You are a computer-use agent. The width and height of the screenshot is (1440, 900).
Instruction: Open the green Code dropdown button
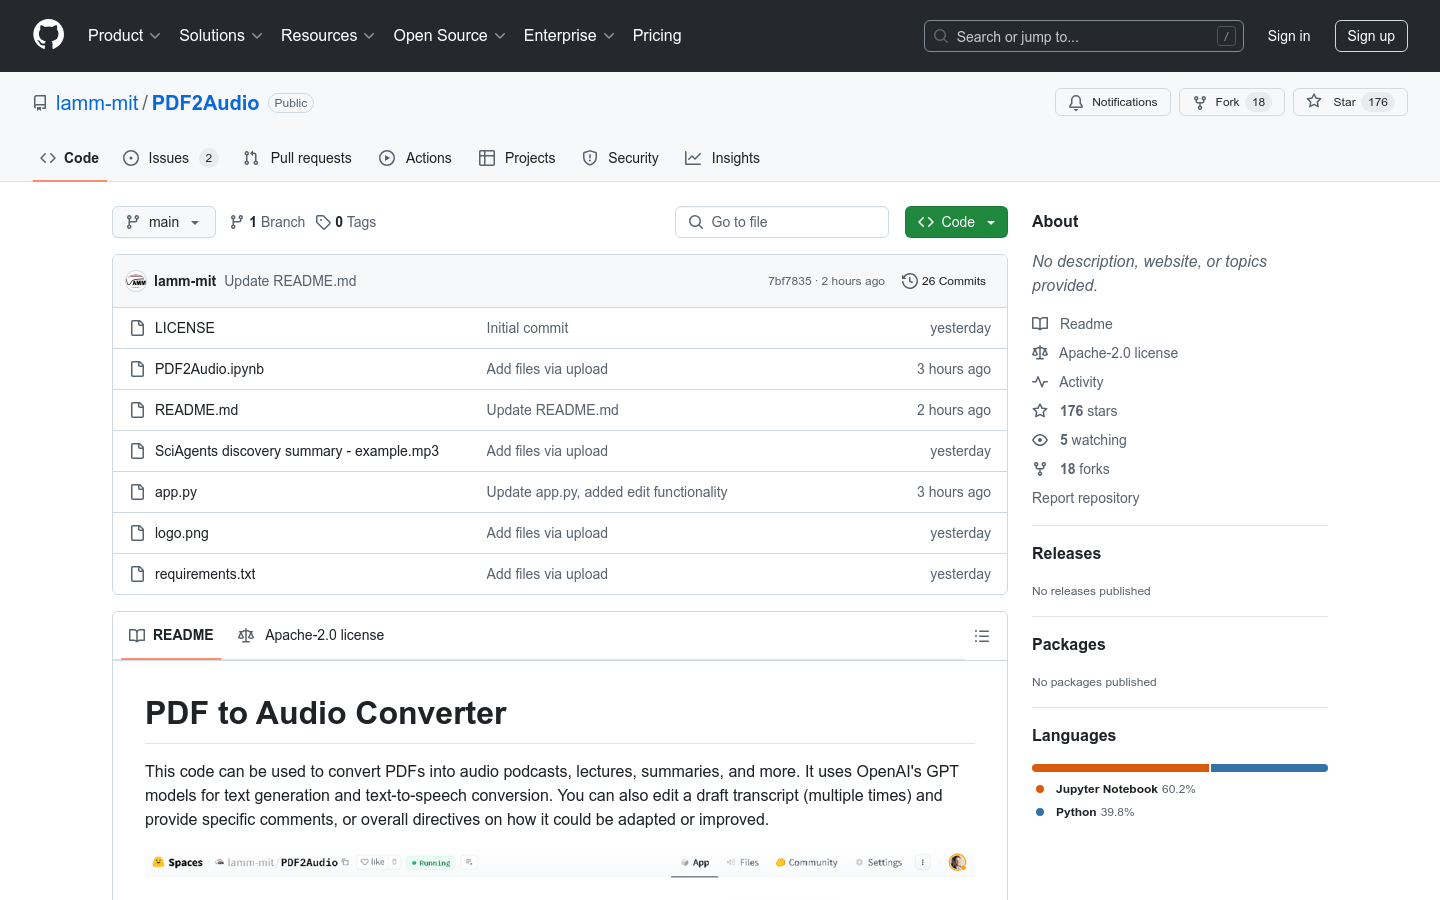click(956, 222)
